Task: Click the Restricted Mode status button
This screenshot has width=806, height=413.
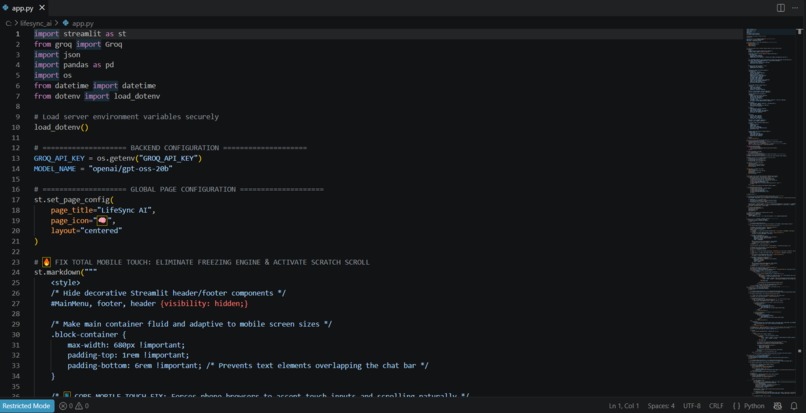Action: point(27,406)
